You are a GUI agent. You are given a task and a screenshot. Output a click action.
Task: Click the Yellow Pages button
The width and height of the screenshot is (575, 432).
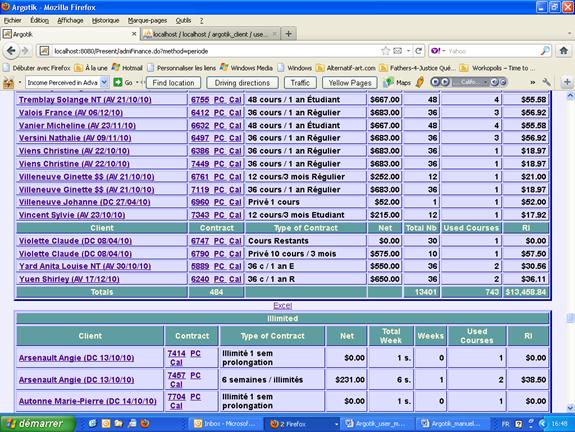point(350,83)
